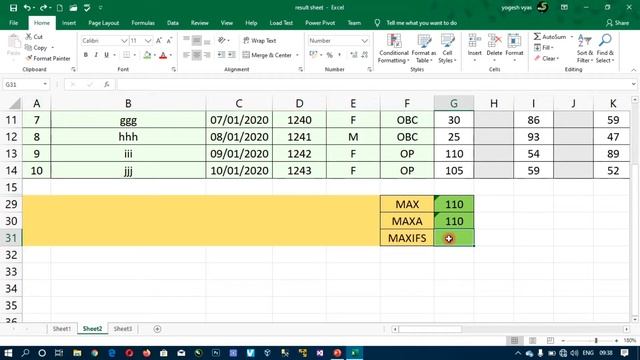Toggle bold formatting
Image resolution: width=640 pixels, height=360 pixels.
86,55
